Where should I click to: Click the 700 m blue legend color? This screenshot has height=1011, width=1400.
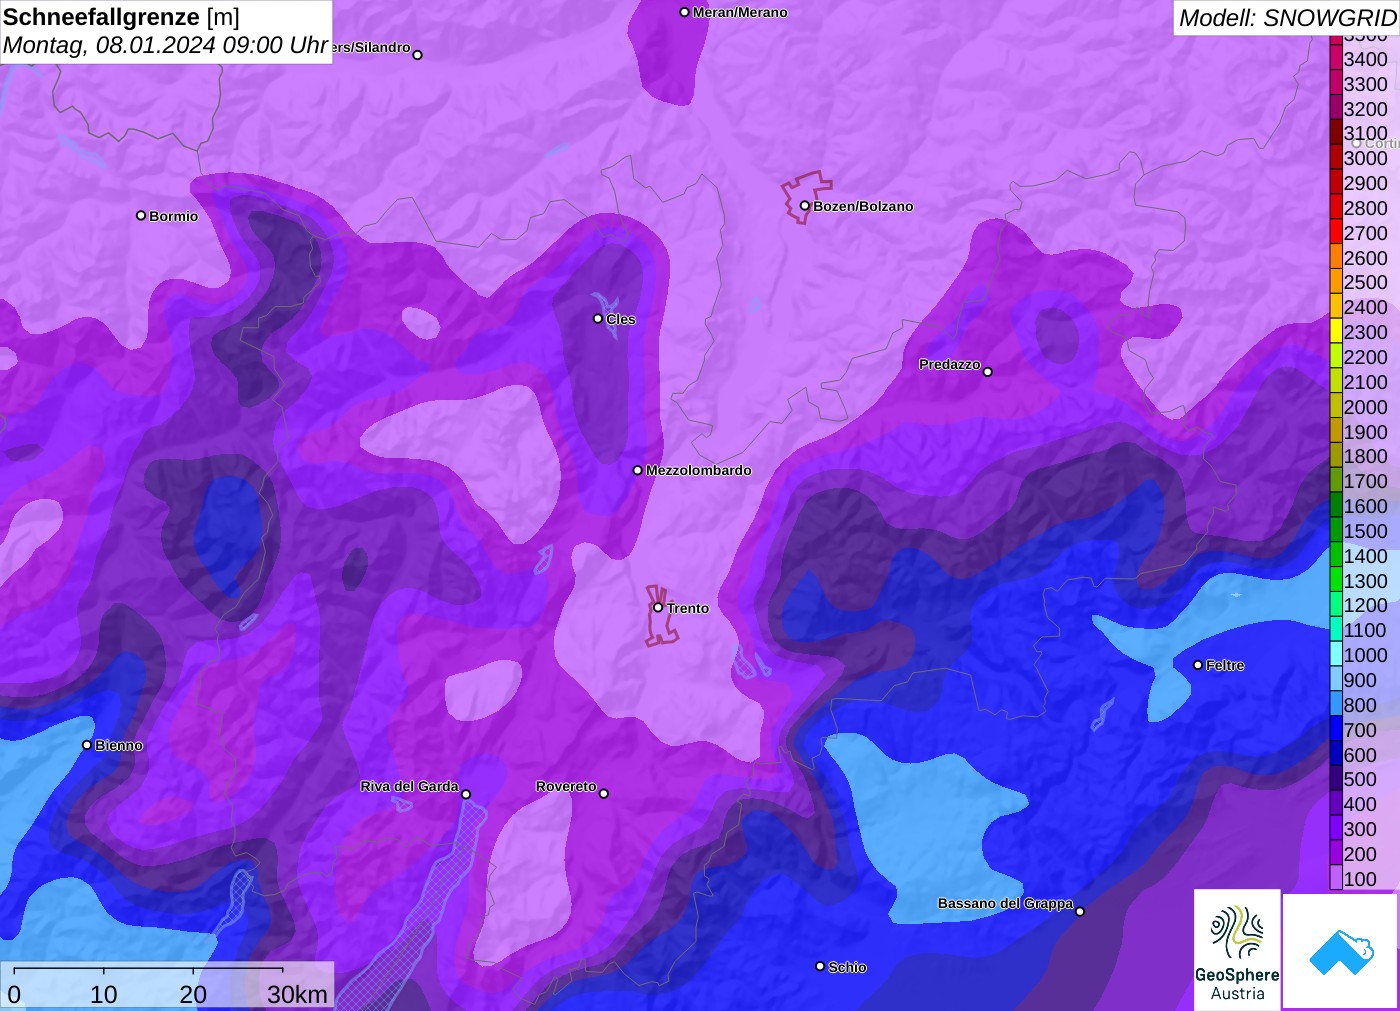click(1336, 730)
